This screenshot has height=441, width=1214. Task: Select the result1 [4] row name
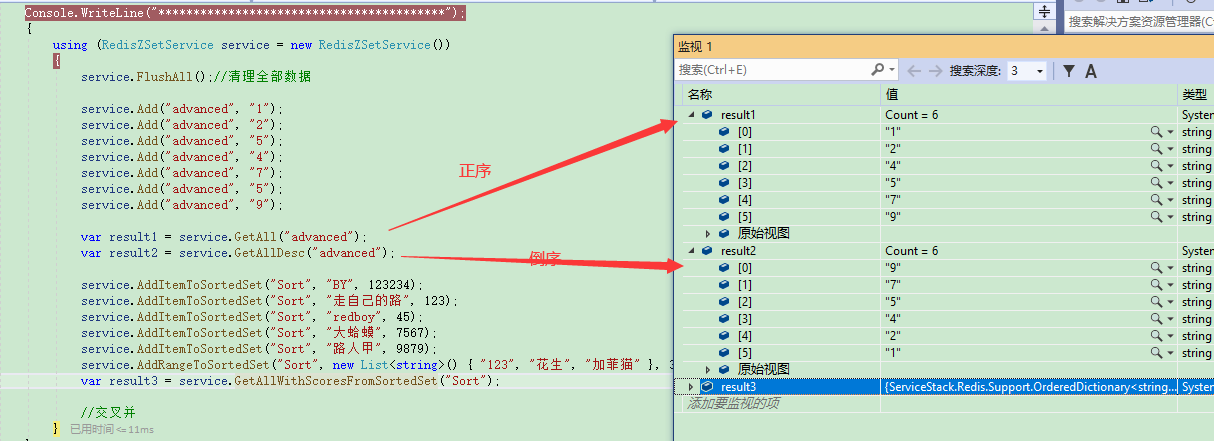point(744,200)
